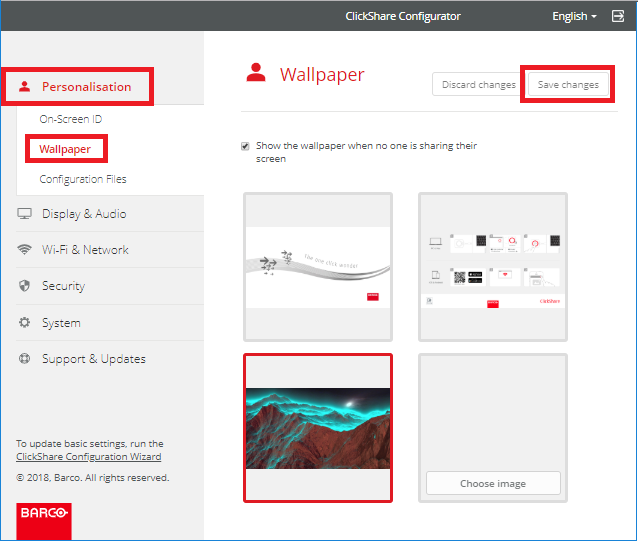Click the Personalisation person icon in sidebar
638x542 pixels.
pyautogui.click(x=24, y=86)
